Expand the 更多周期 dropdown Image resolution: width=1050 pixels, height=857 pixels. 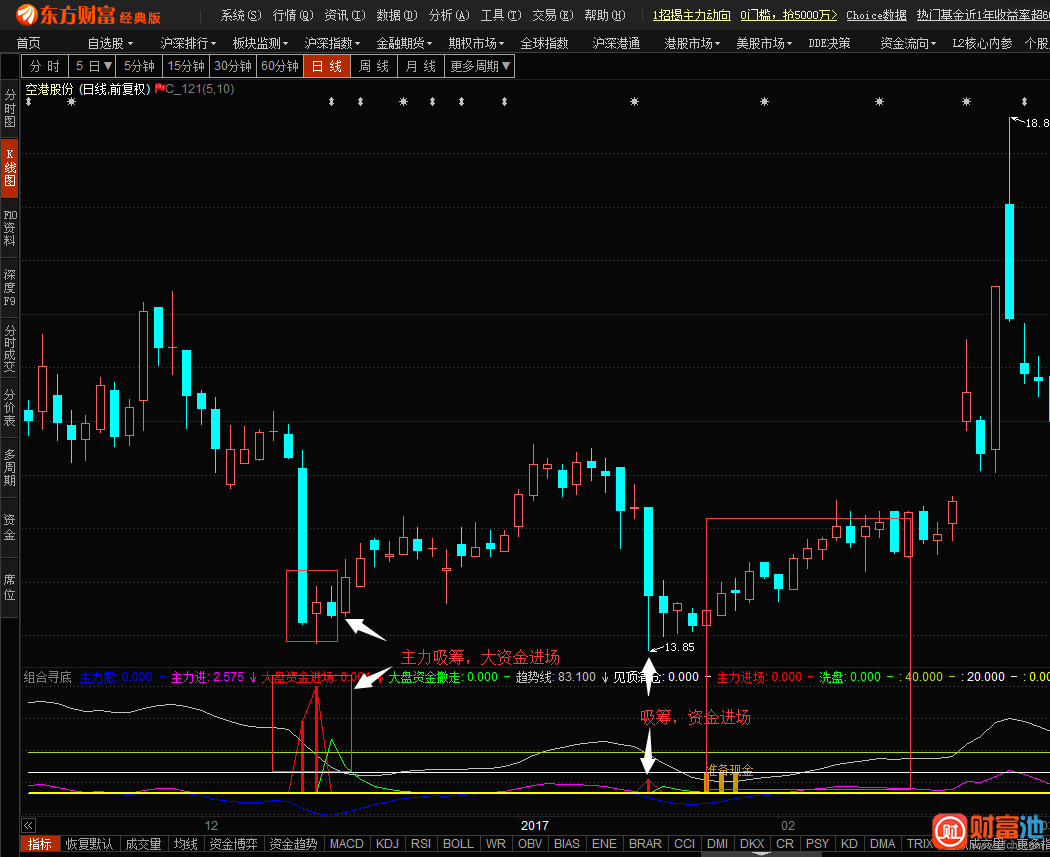[x=480, y=66]
